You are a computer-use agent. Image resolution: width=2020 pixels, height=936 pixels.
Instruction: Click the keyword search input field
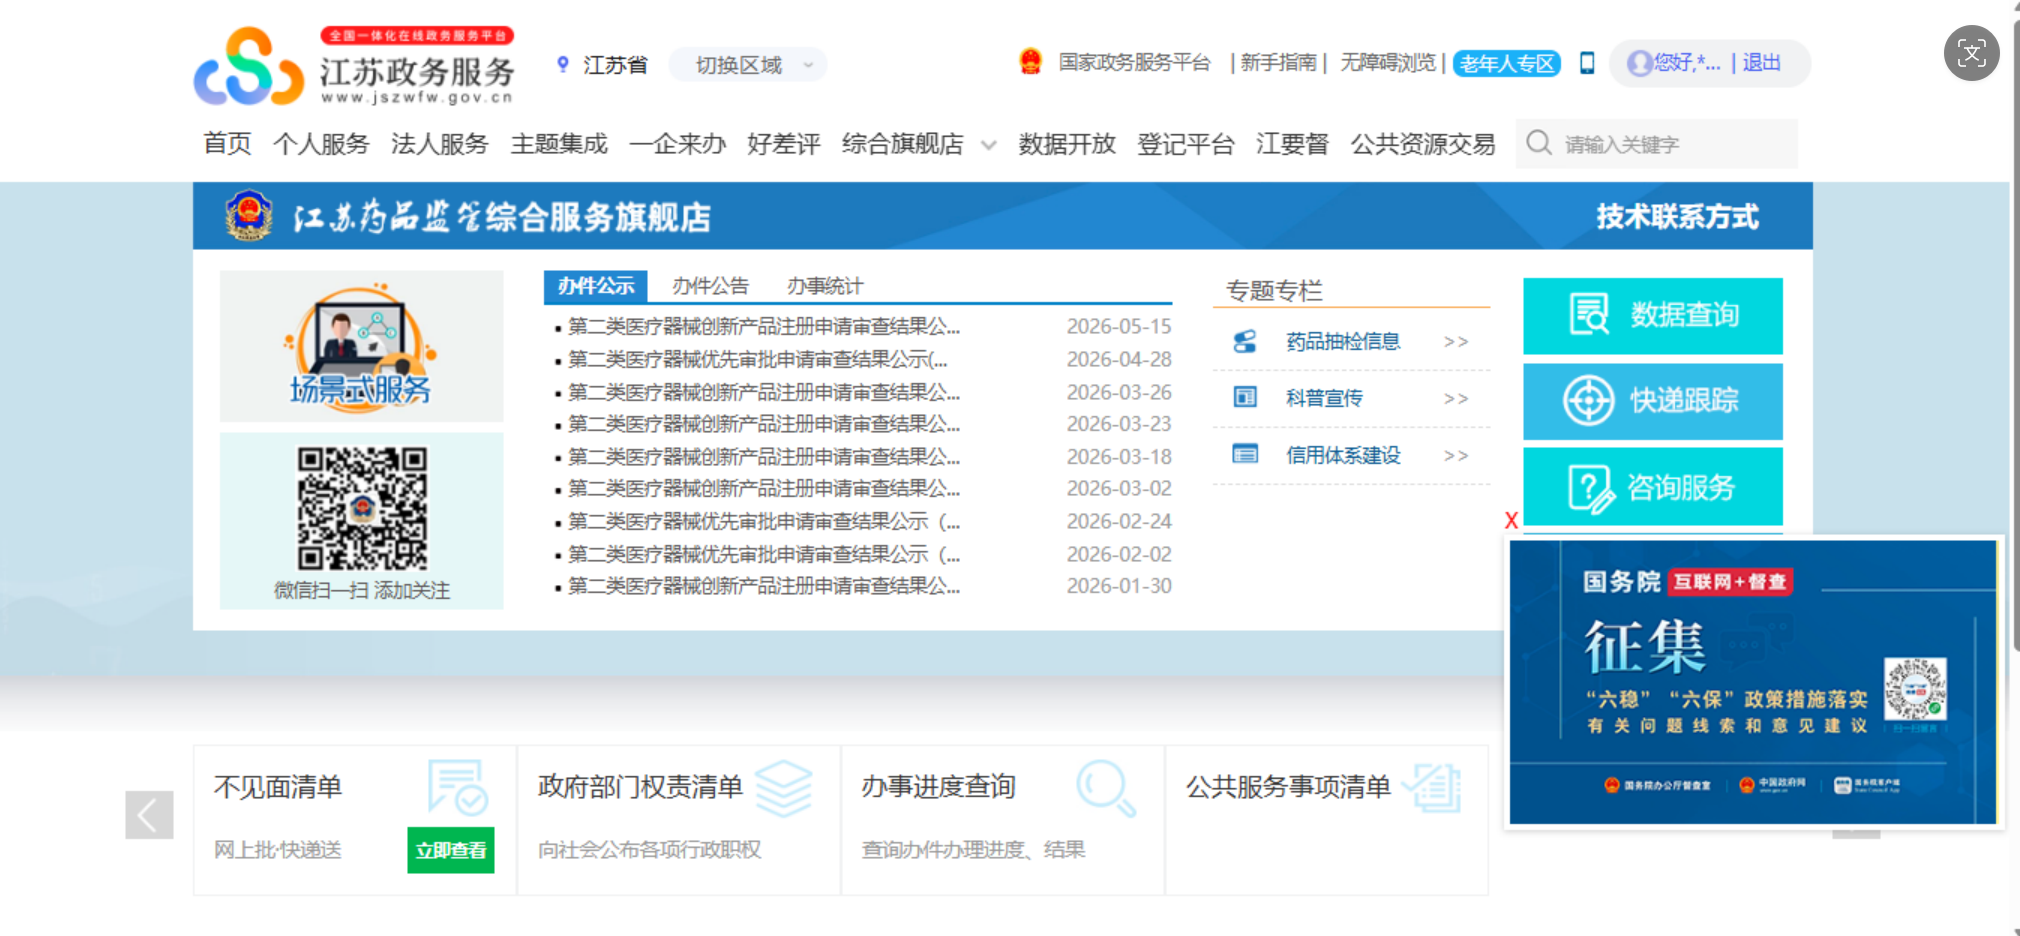pos(1657,144)
